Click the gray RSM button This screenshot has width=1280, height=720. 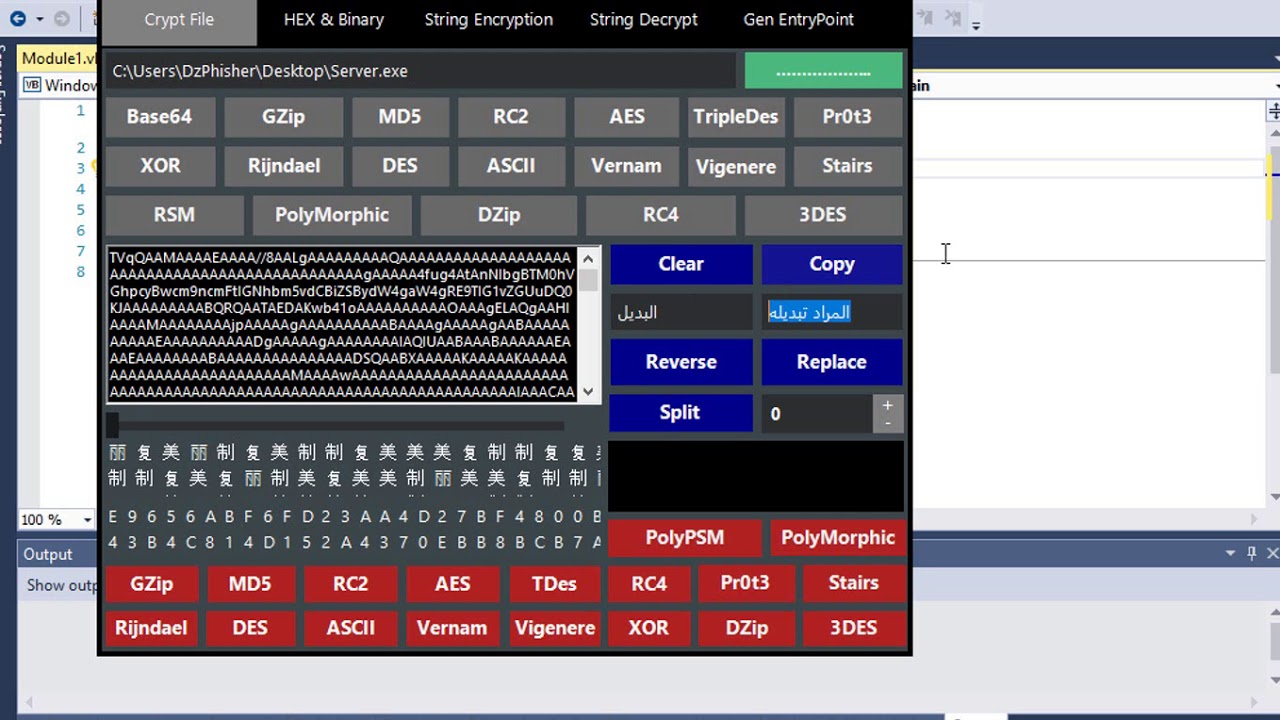(174, 215)
